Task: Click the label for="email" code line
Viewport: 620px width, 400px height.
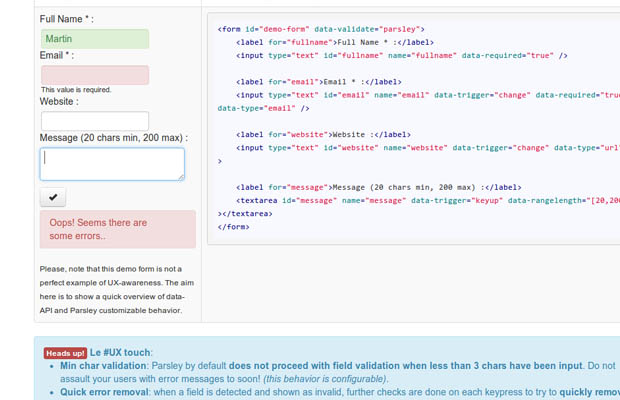Action: tap(319, 82)
